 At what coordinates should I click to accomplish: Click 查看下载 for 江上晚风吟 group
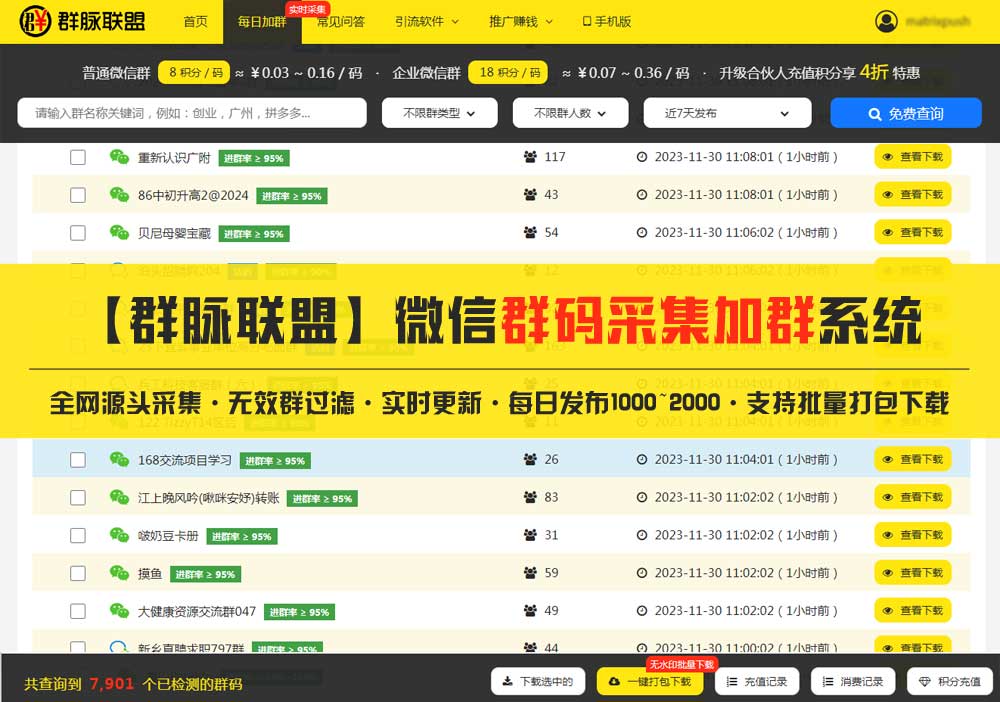coord(912,498)
